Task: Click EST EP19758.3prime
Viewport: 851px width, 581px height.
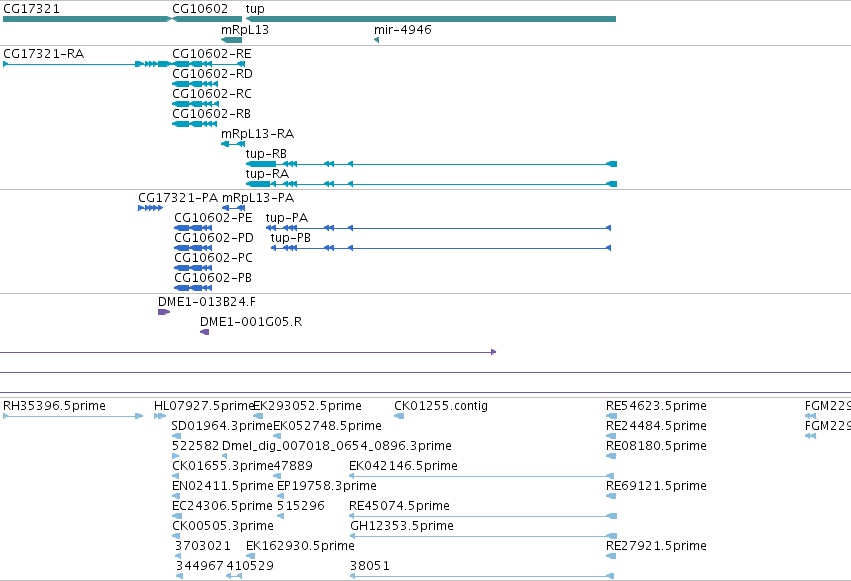Action: click(x=327, y=486)
